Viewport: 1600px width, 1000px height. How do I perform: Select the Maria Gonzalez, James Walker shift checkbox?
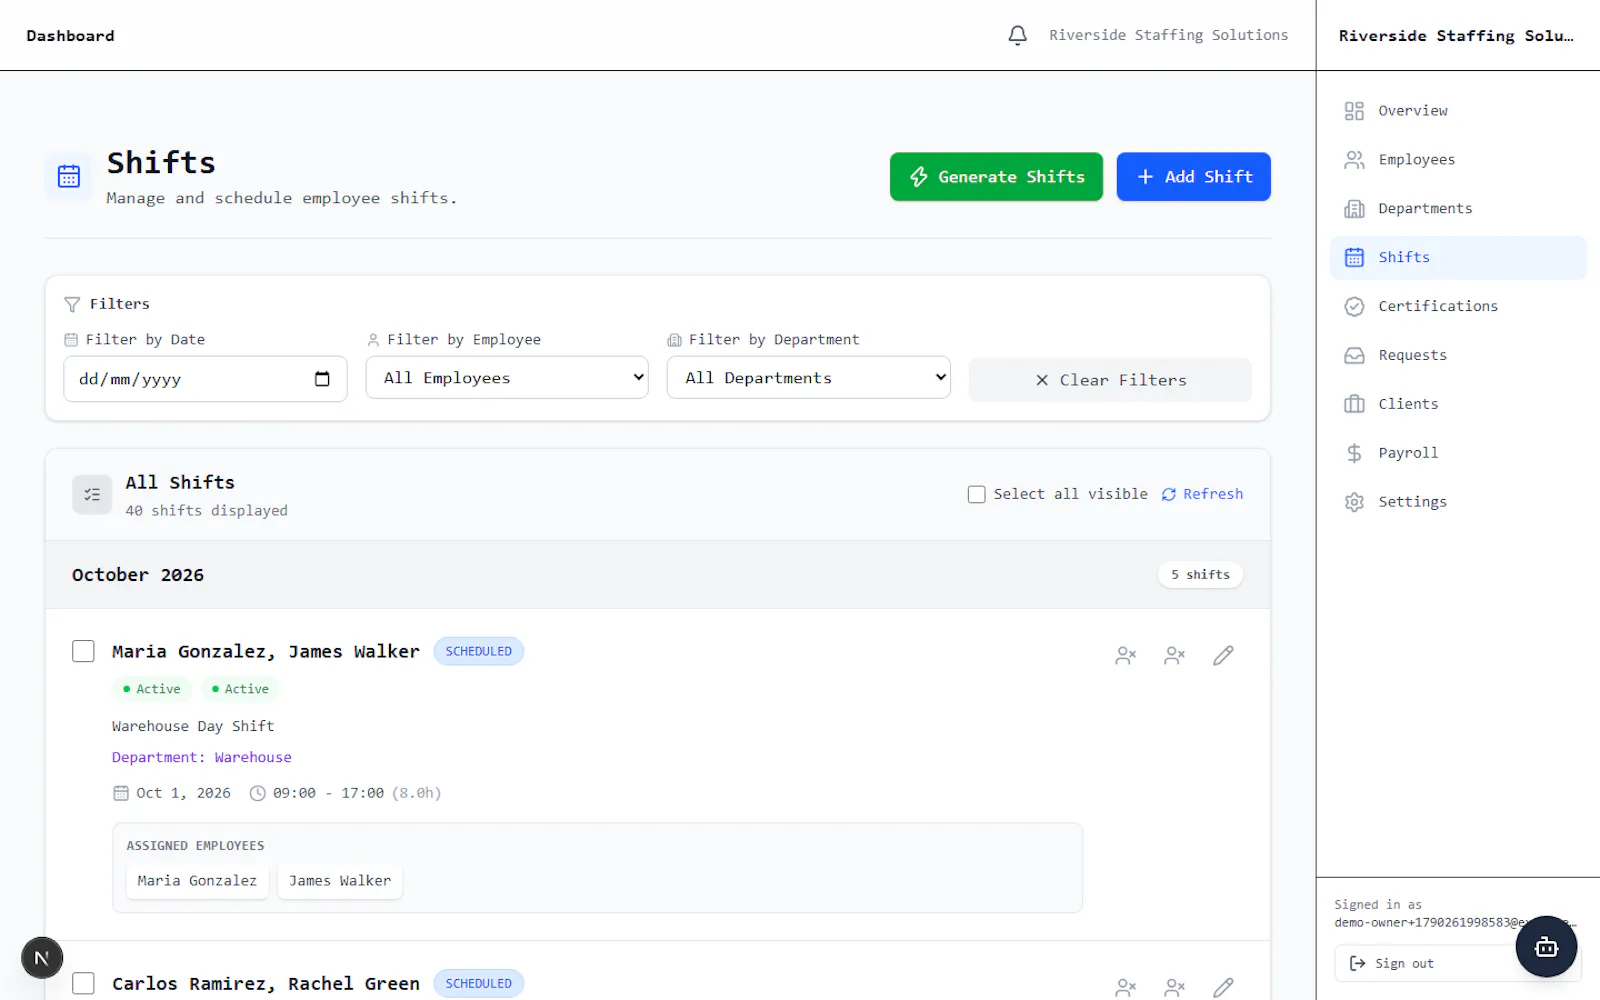pyautogui.click(x=83, y=651)
